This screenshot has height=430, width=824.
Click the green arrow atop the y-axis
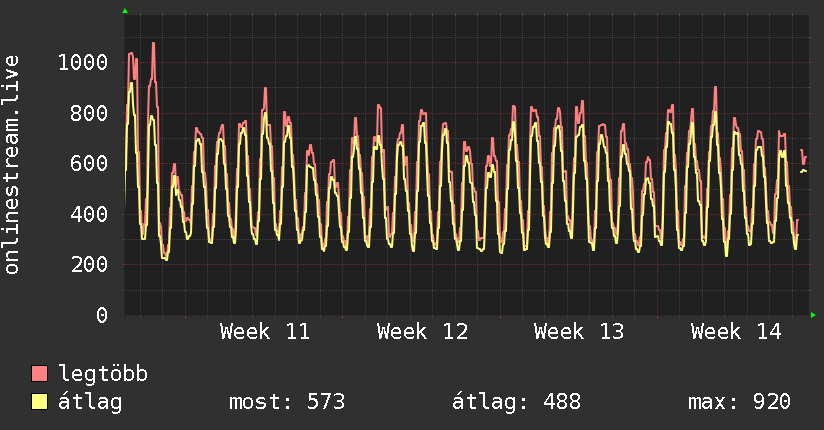pyautogui.click(x=125, y=11)
